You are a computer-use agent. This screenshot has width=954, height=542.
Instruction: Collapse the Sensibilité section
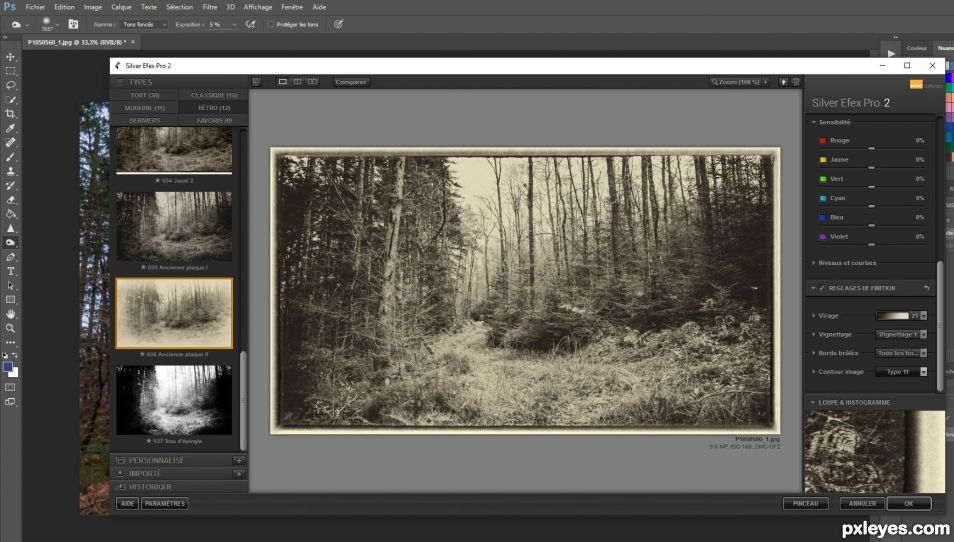814,122
